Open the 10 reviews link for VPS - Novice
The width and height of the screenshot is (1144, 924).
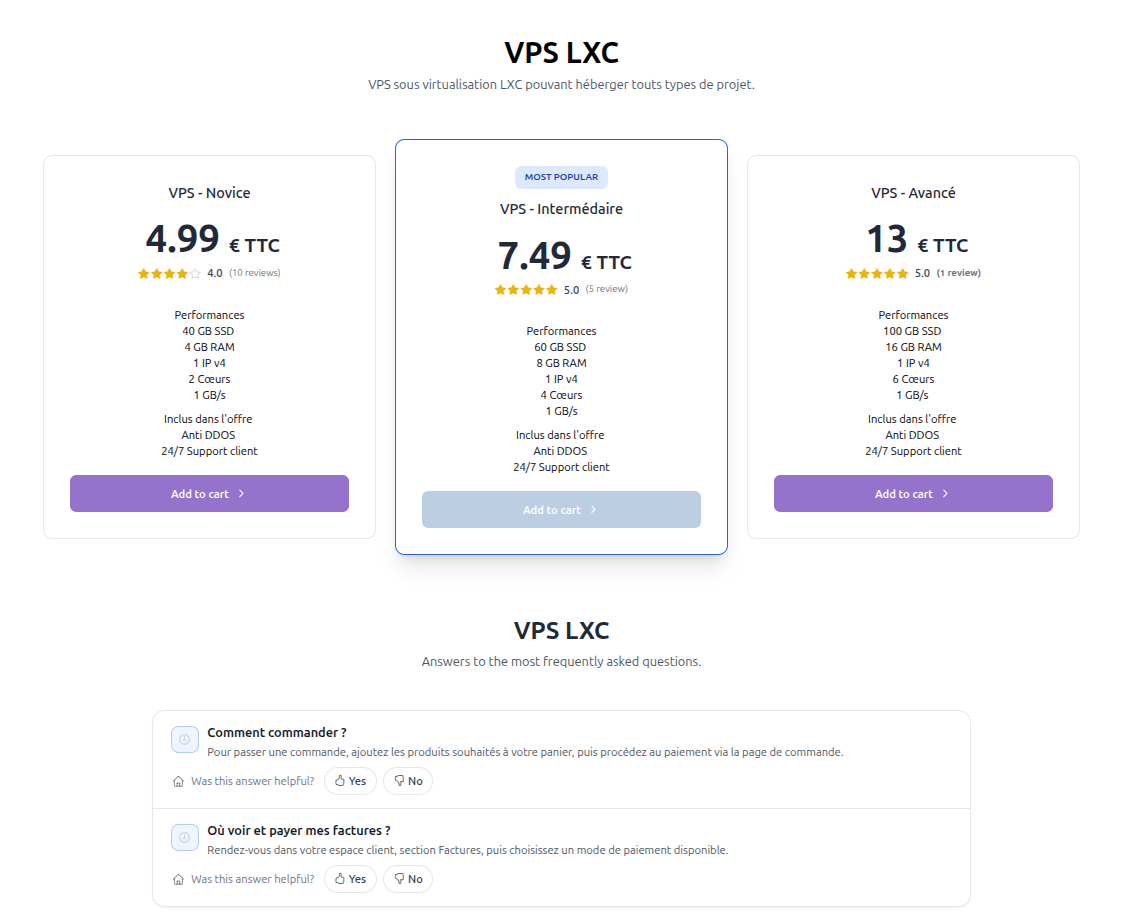[255, 272]
